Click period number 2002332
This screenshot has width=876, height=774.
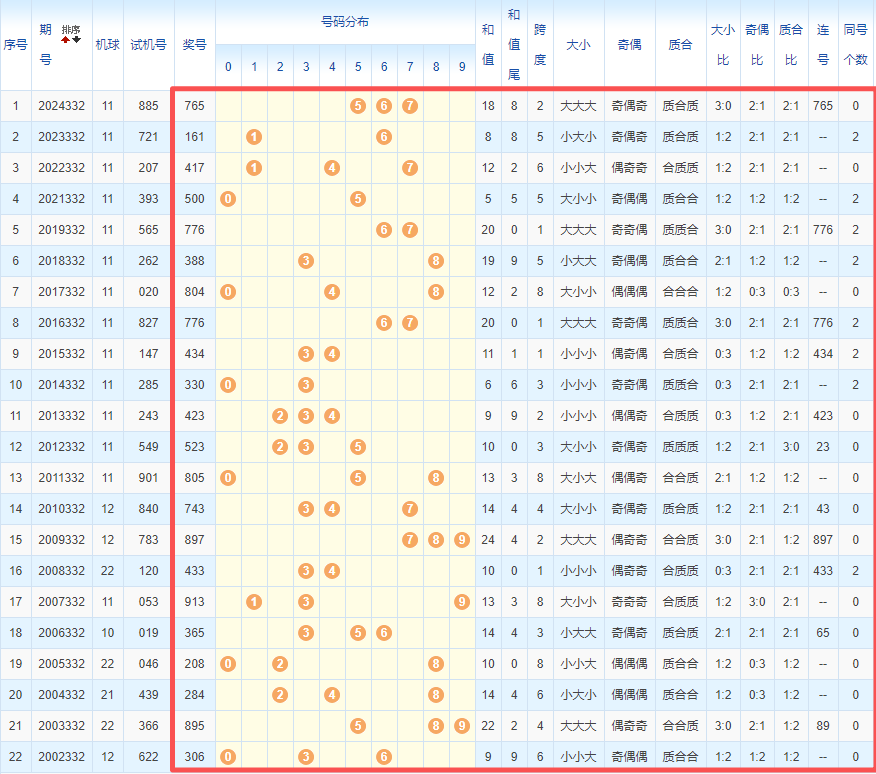coord(62,757)
